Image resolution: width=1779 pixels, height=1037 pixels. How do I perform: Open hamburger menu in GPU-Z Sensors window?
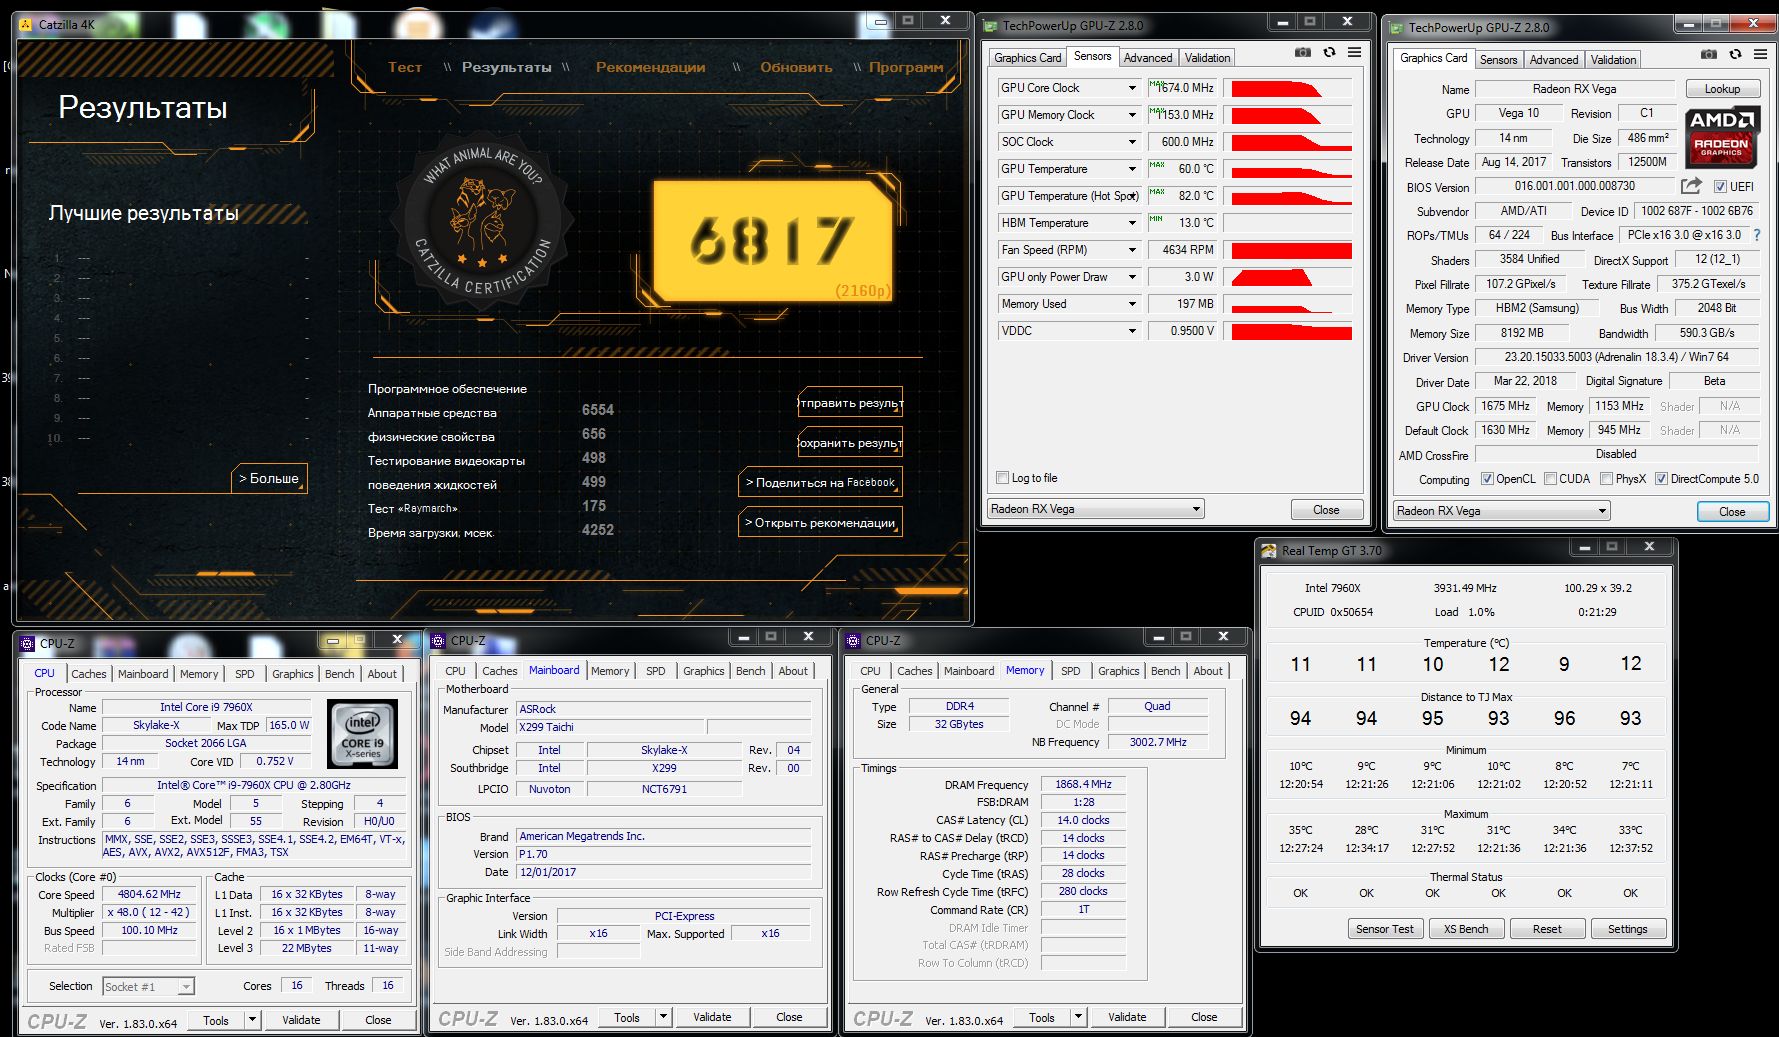tap(1354, 53)
